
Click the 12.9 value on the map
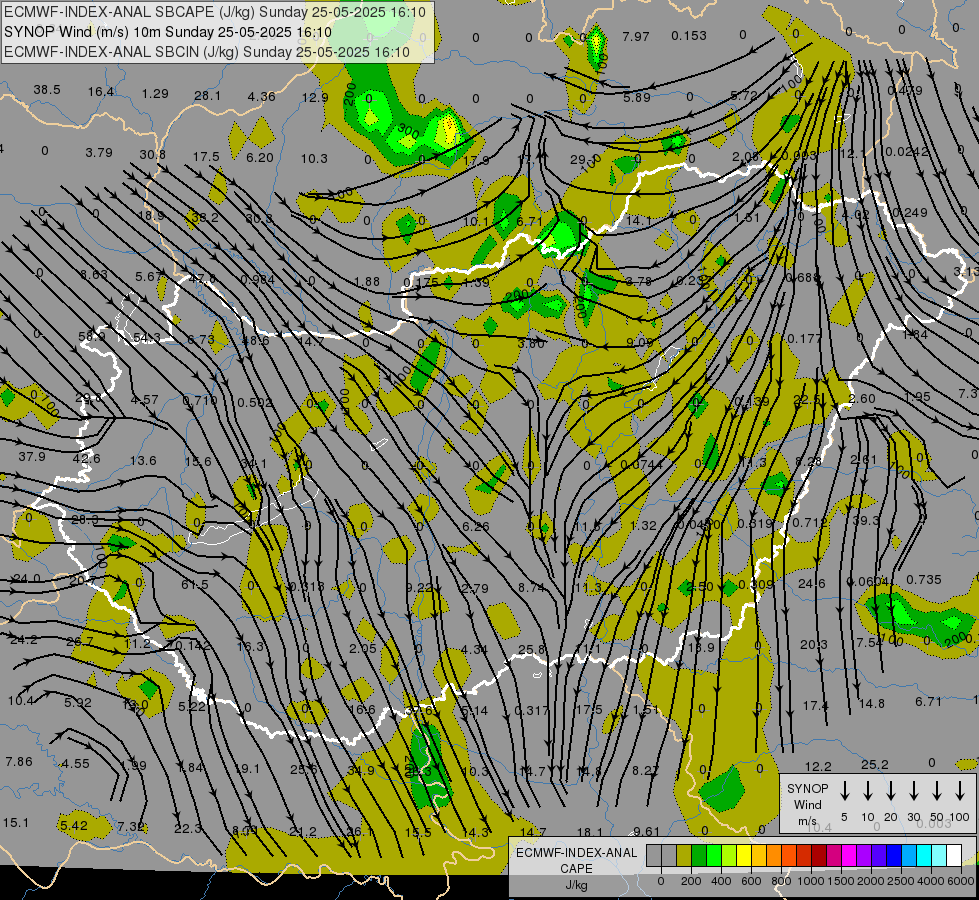315,97
